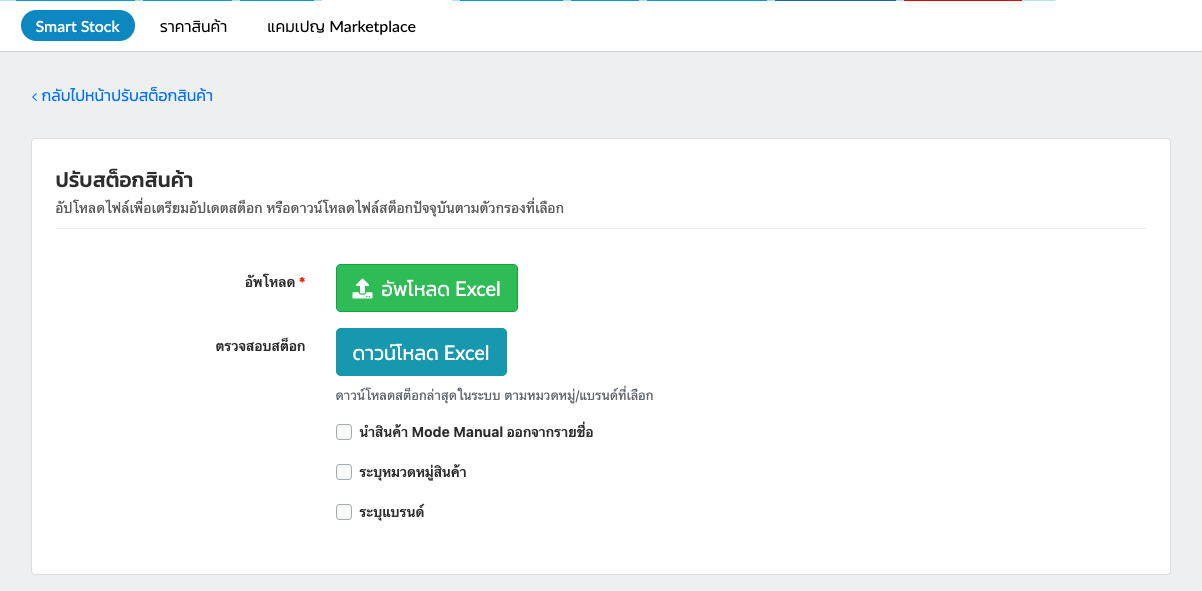
Task: Check the ระบุแบรนด์ checkbox
Action: (x=344, y=512)
